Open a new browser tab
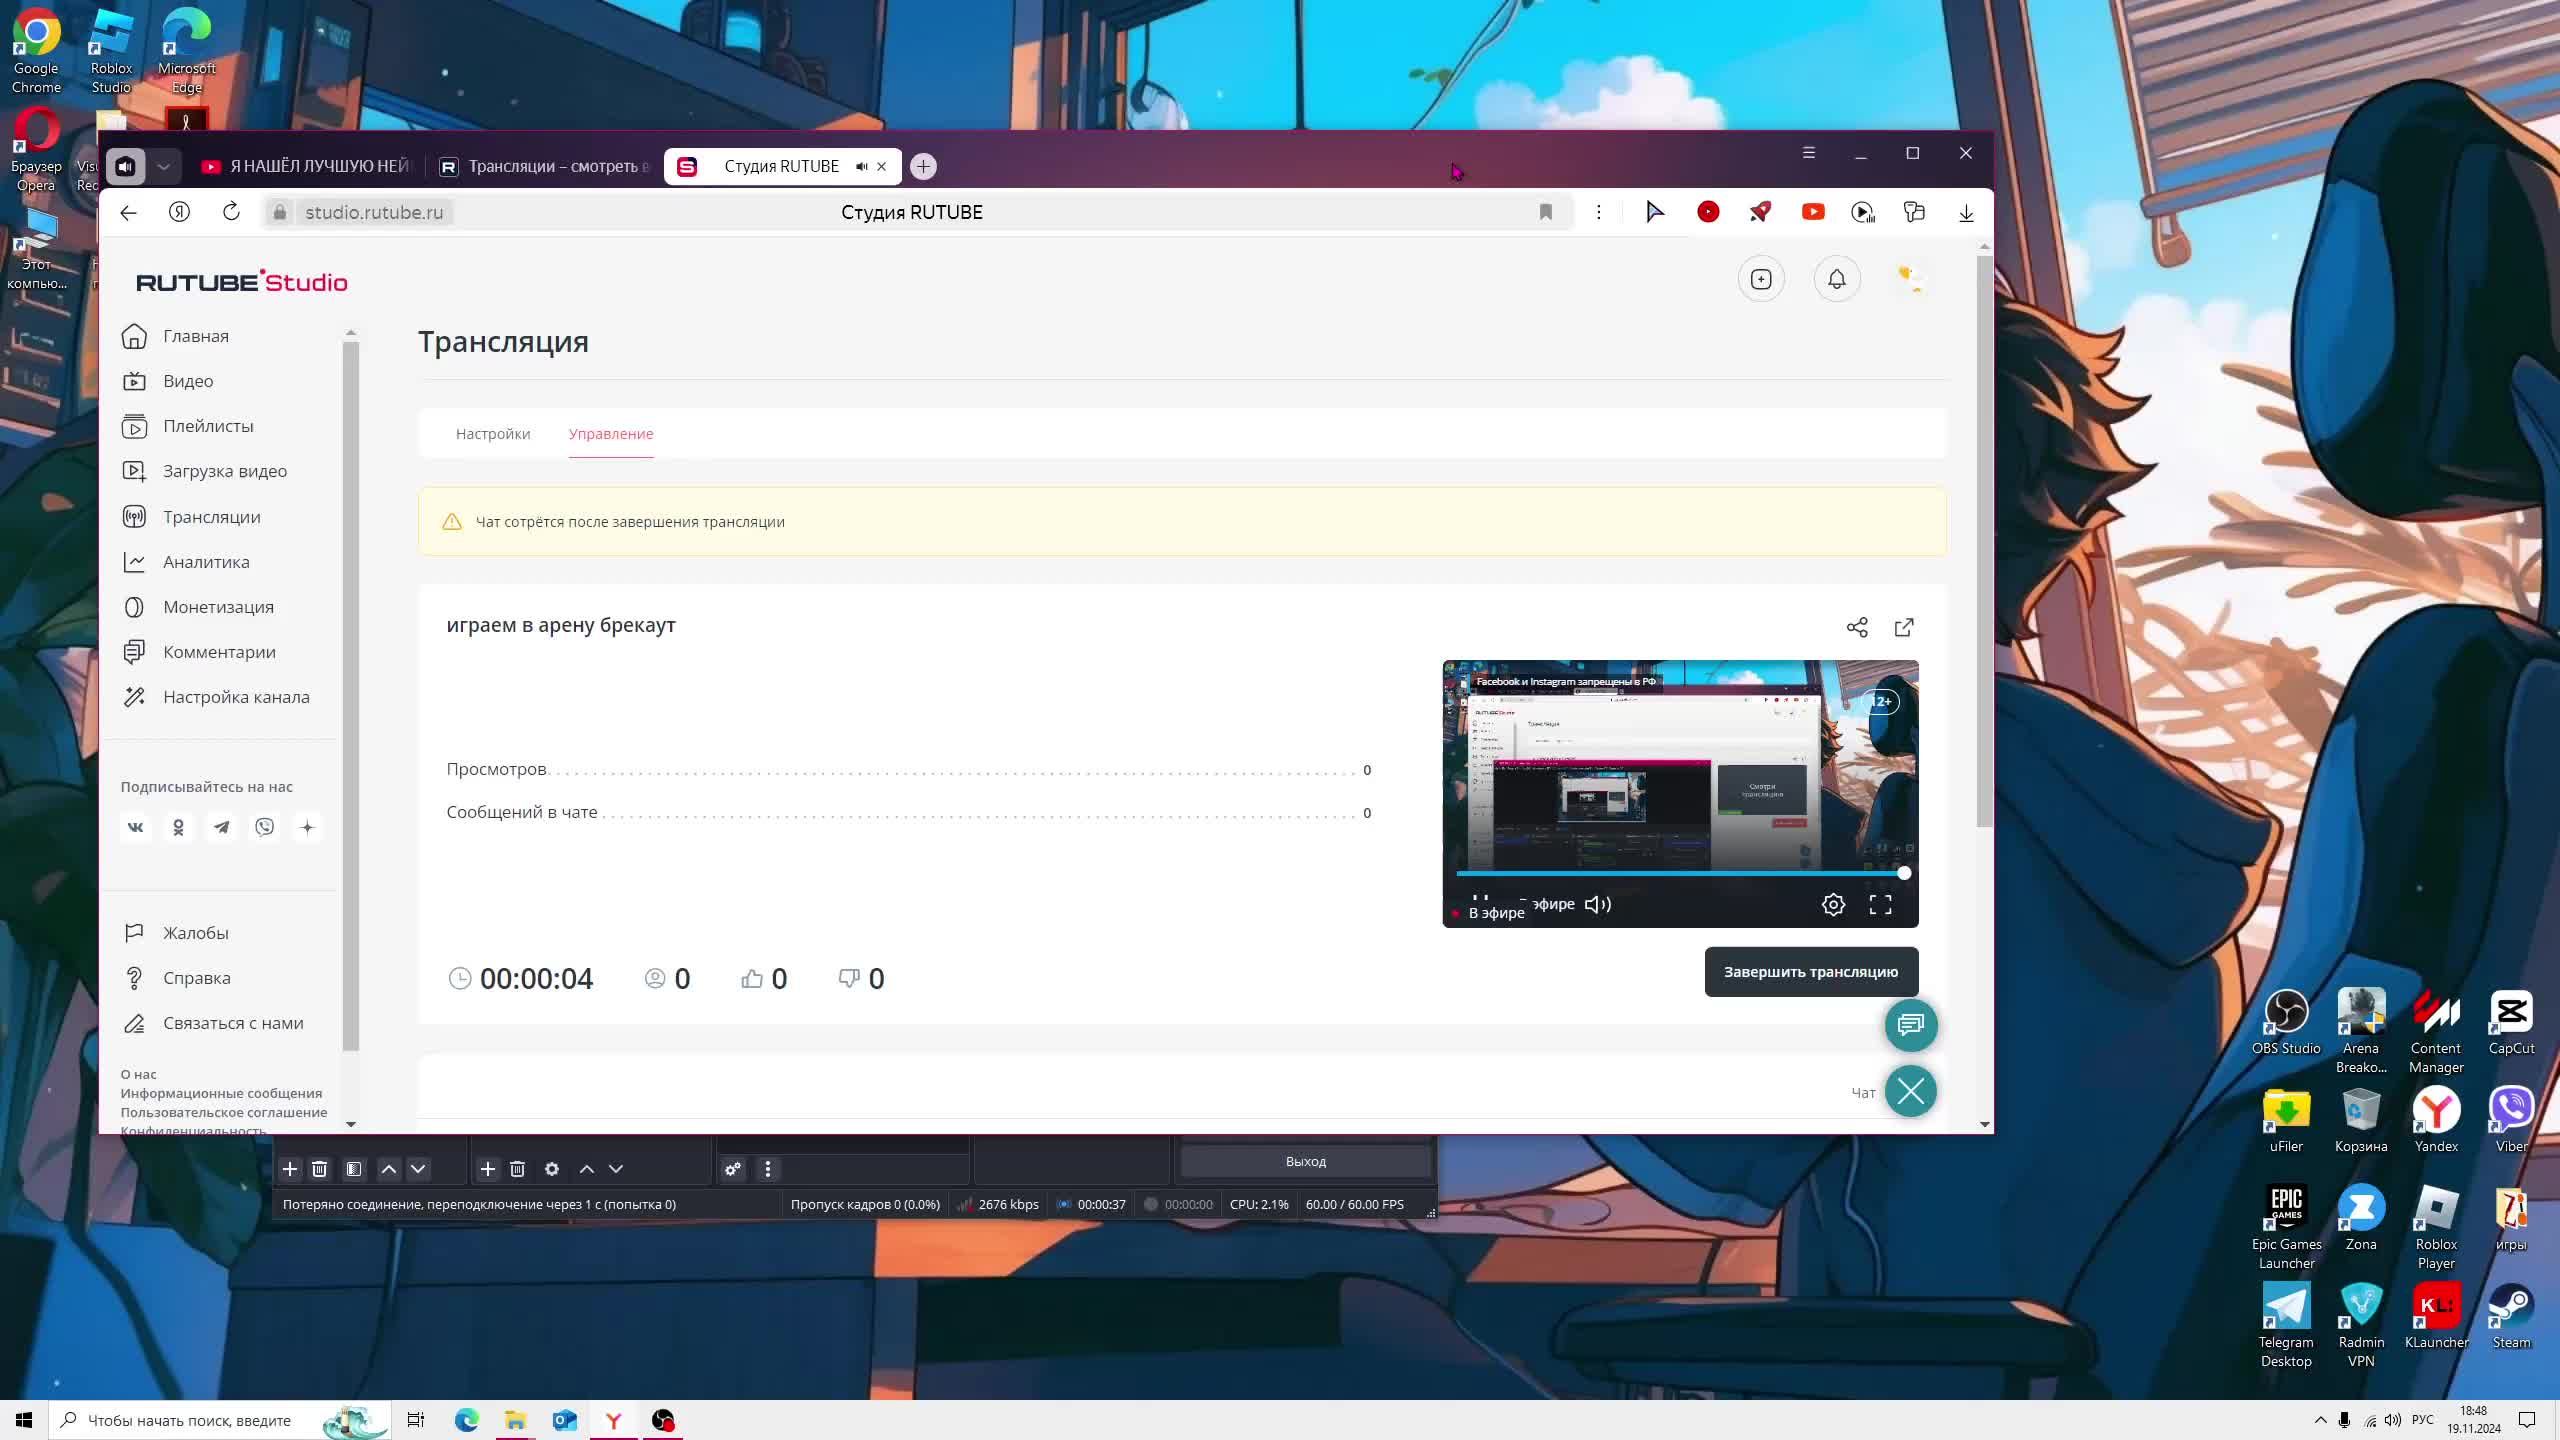Screen dimensions: 2560x1440 (x=923, y=166)
